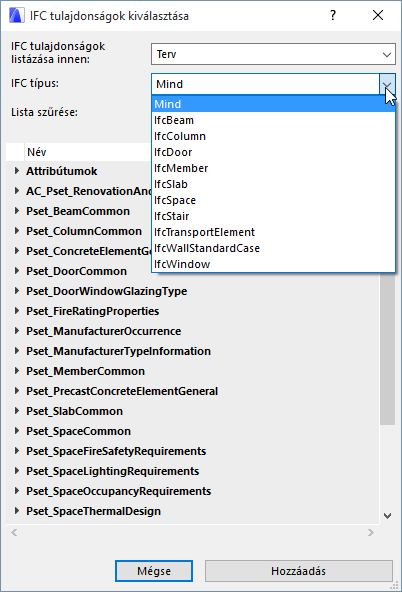This screenshot has width=402, height=592.
Task: Select Pset_SpaceCommon row text
Action: click(x=79, y=431)
